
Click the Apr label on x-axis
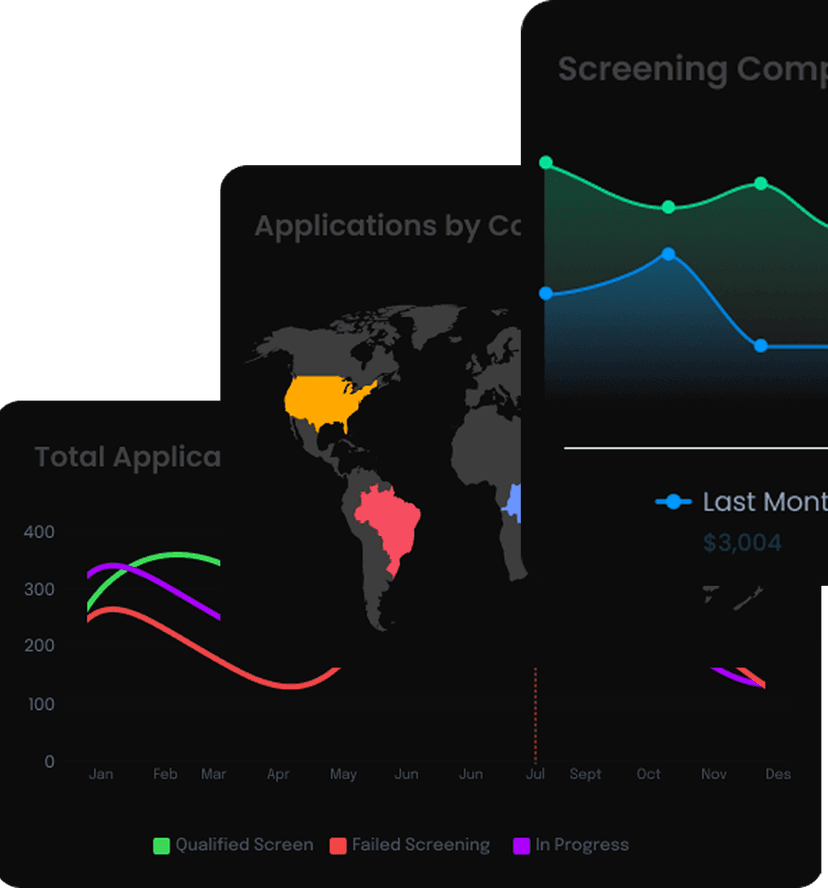pos(278,774)
